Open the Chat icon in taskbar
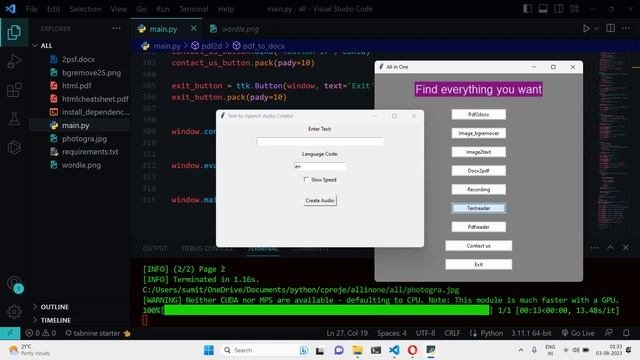Screen dimensions: 640x360 339,350
